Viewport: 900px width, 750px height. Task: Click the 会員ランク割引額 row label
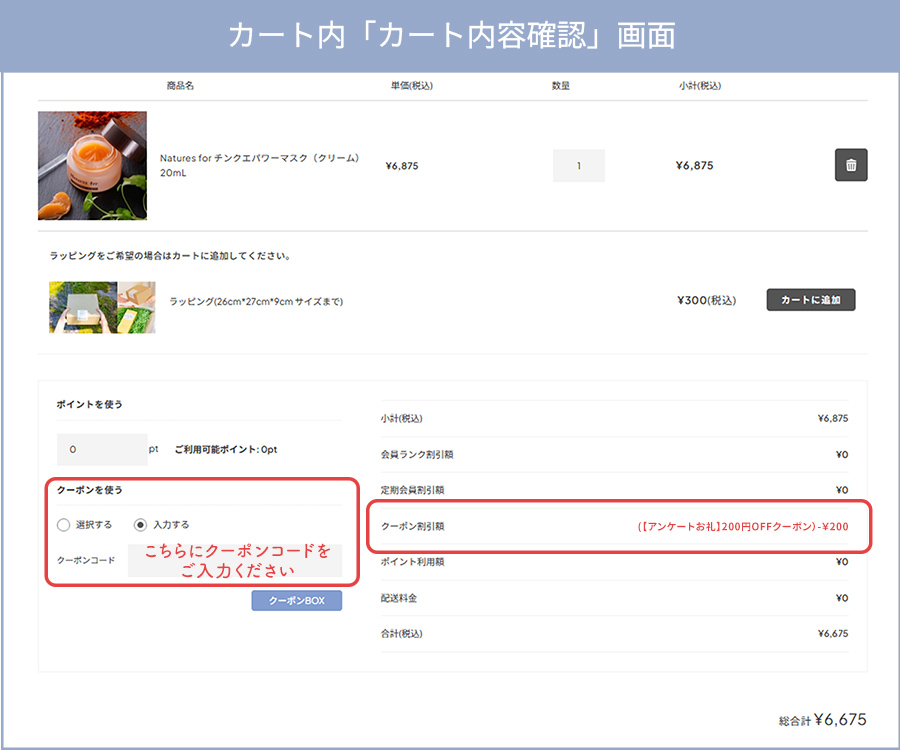[417, 454]
